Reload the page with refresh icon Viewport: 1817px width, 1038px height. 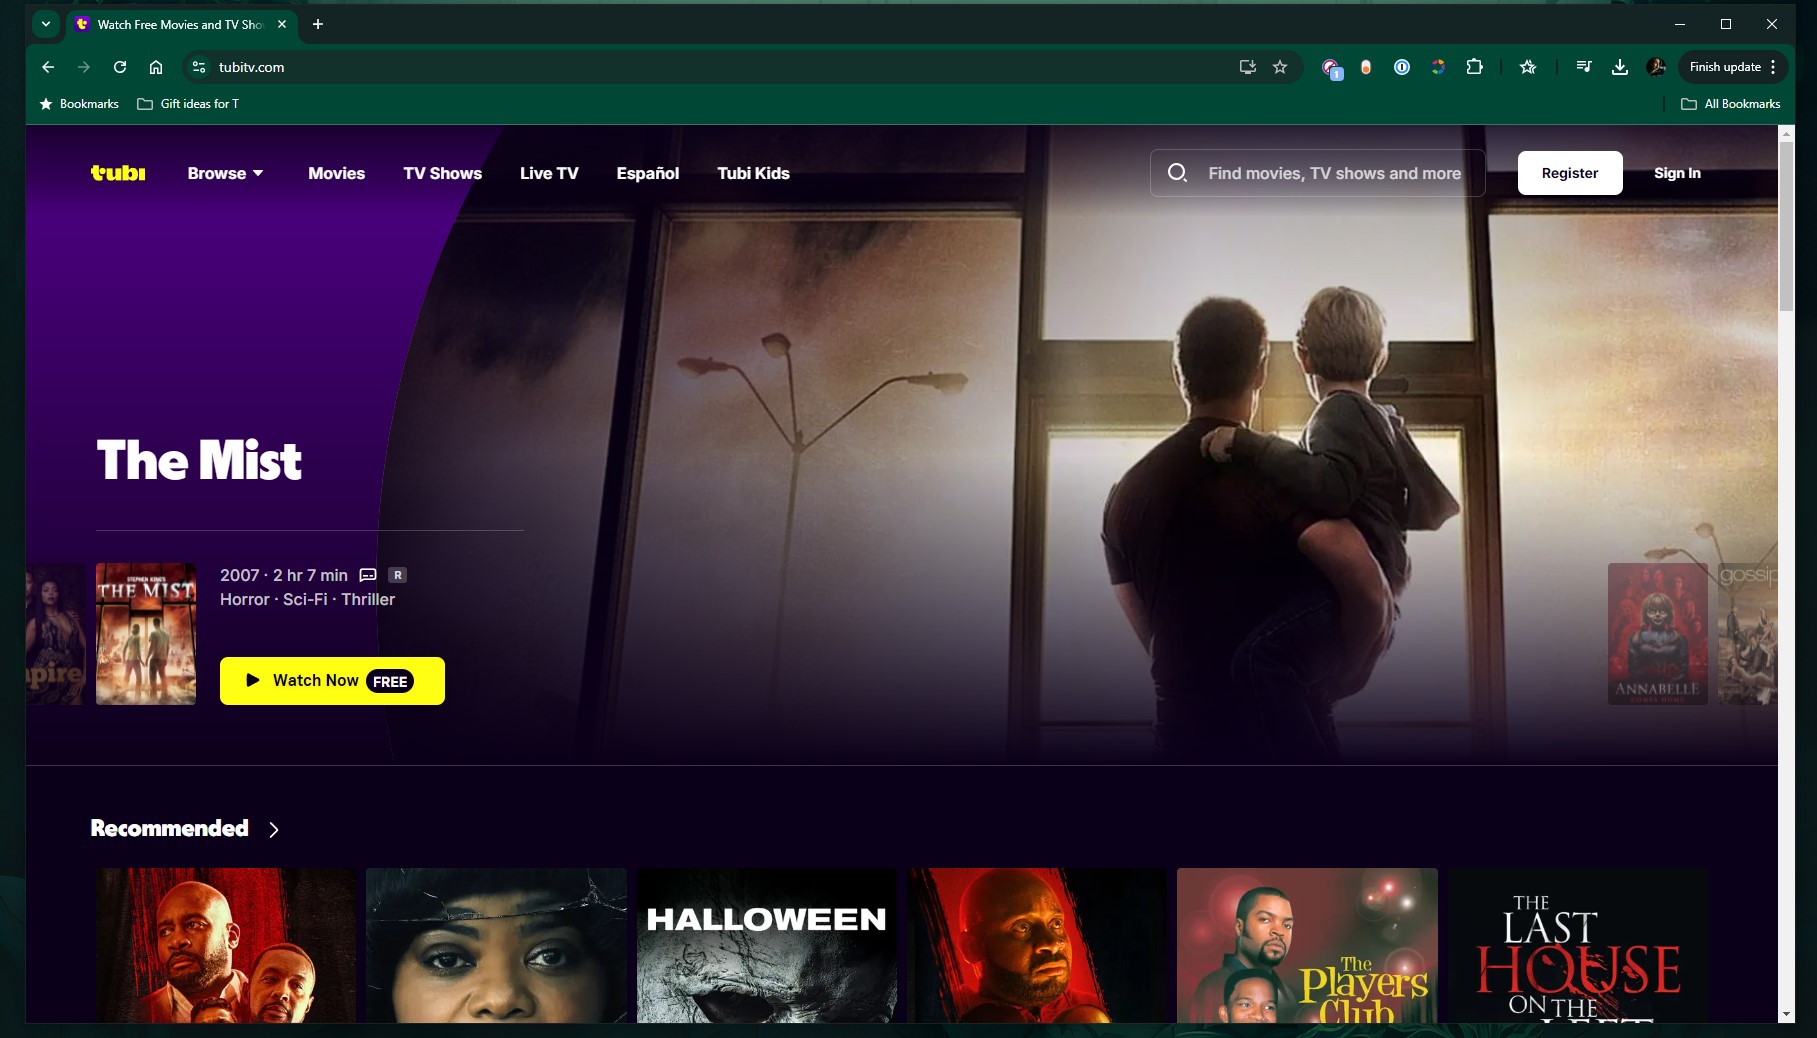click(x=120, y=67)
